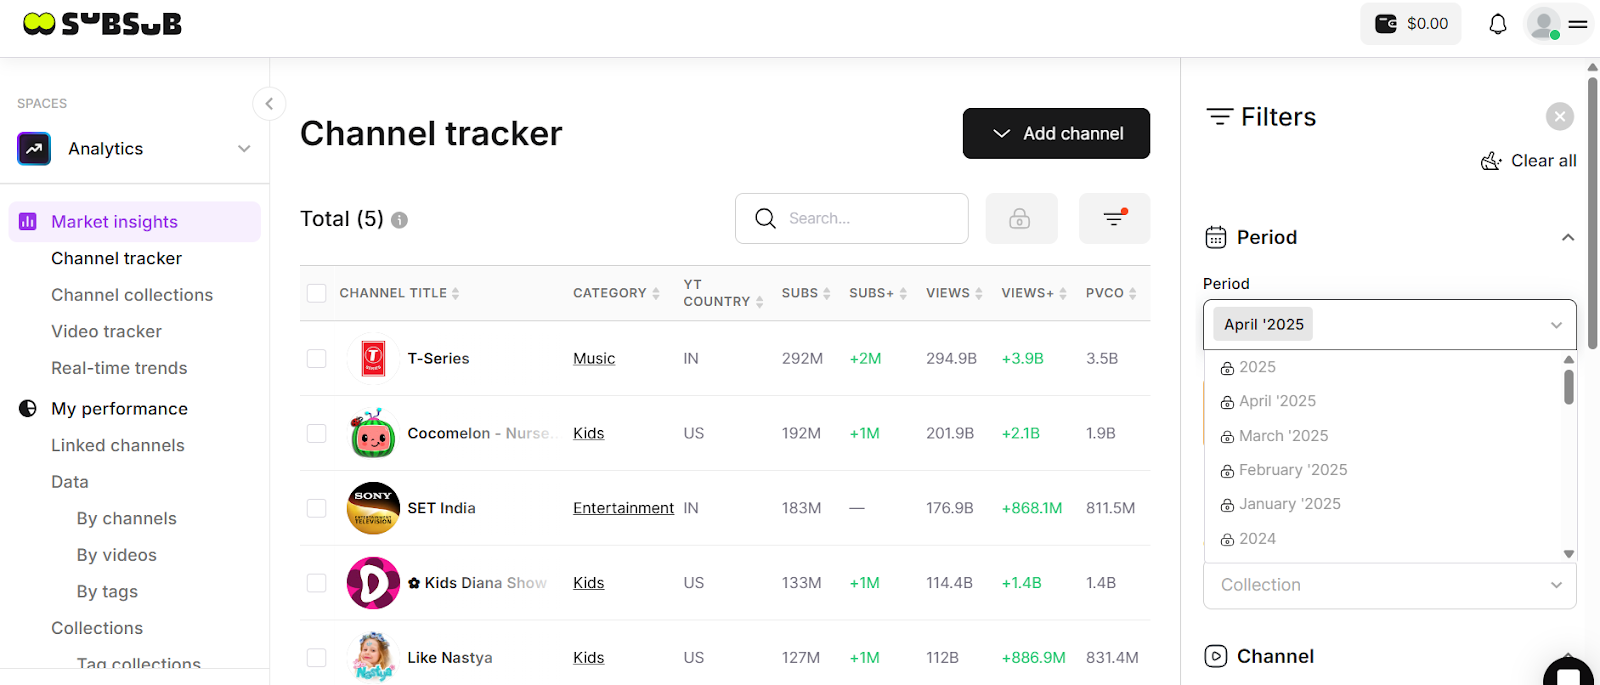The height and width of the screenshot is (685, 1600).
Task: Sort by VIEWS+ column
Action: [1034, 293]
